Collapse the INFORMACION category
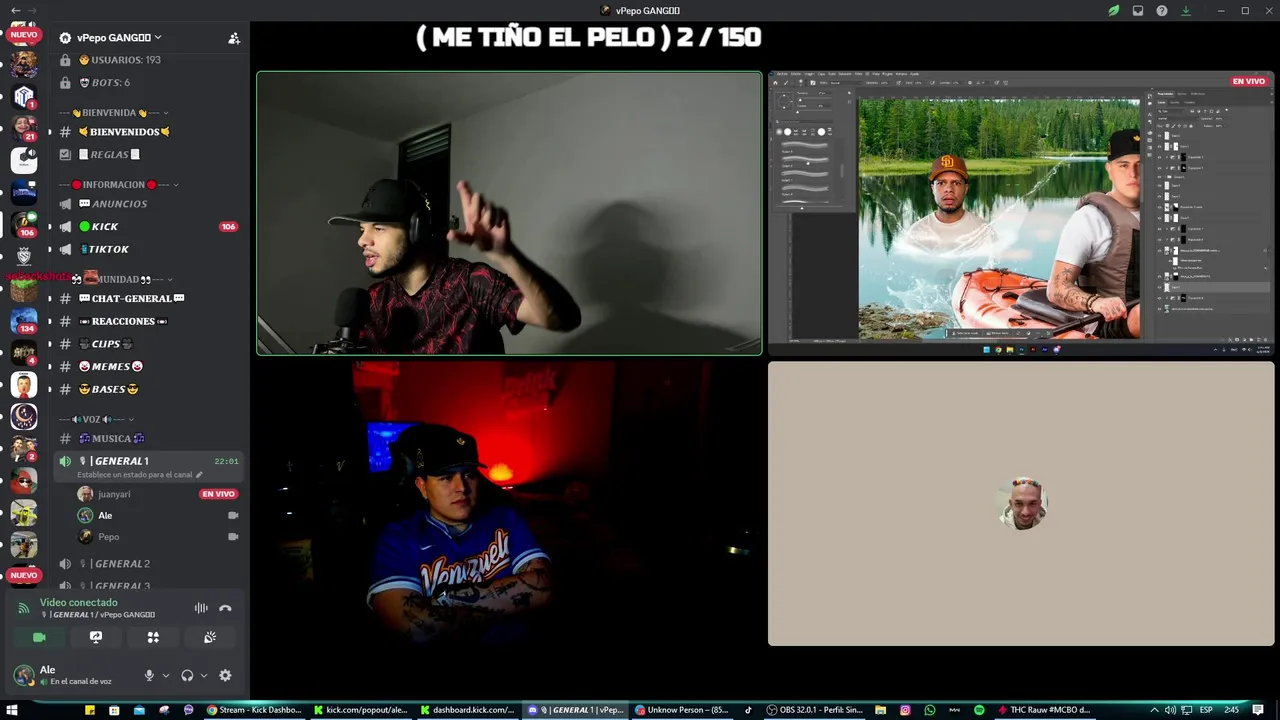The height and width of the screenshot is (720, 1280). point(119,185)
